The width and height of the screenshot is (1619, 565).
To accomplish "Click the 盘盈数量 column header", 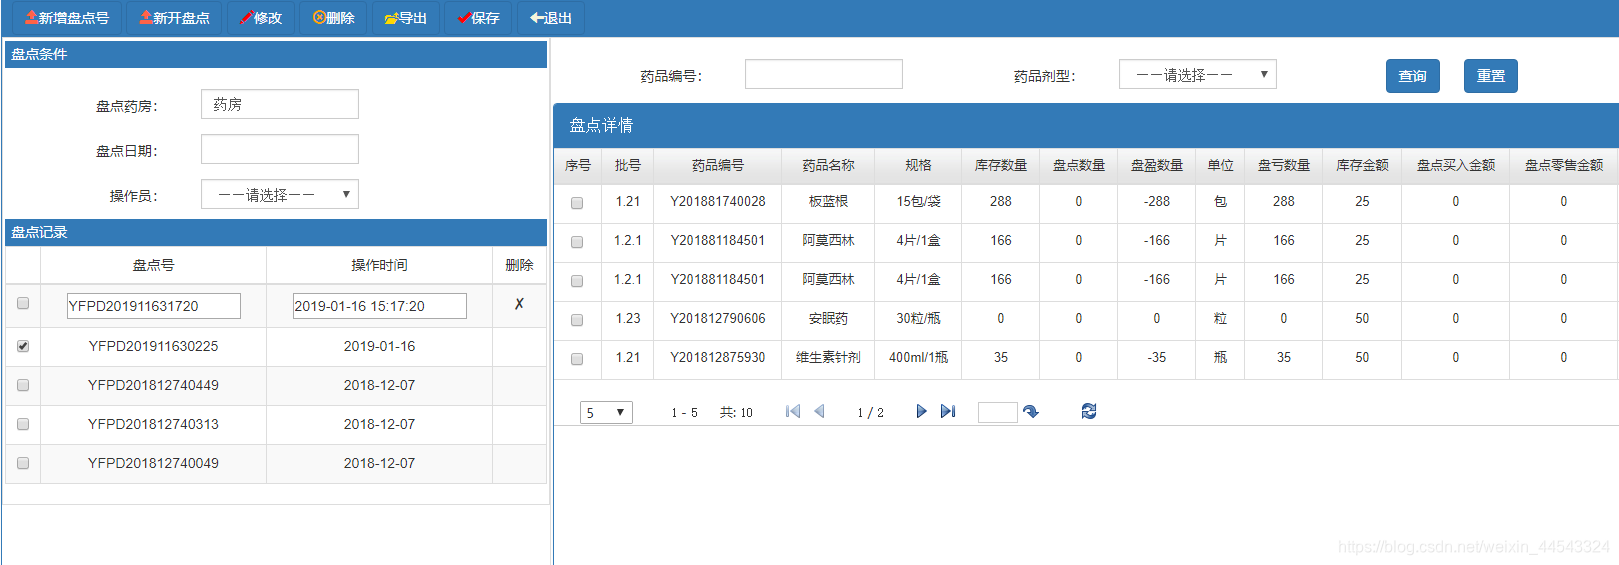I will pyautogui.click(x=1157, y=166).
